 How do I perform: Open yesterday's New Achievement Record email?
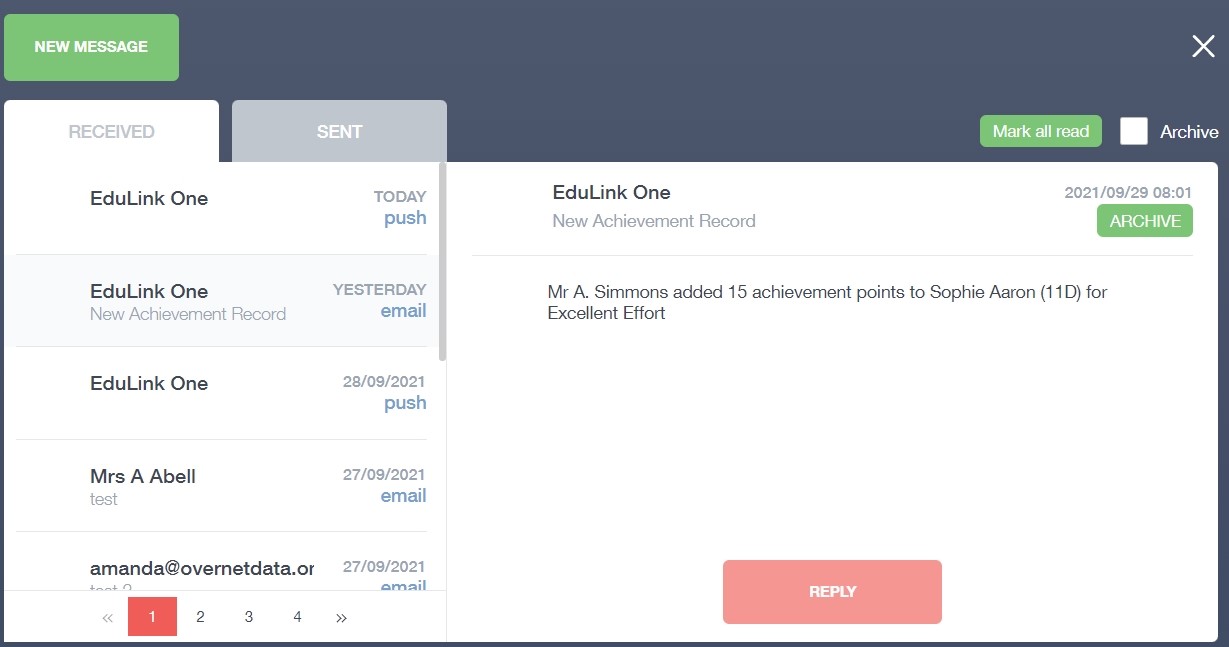(x=220, y=301)
